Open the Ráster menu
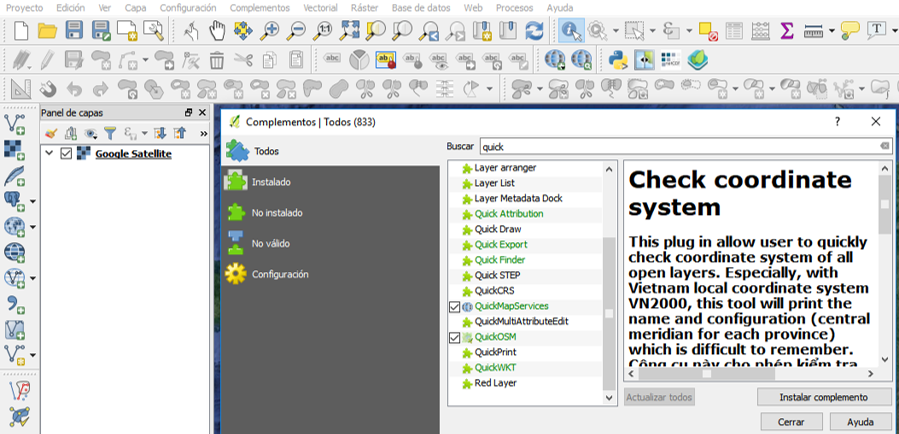 click(x=365, y=8)
